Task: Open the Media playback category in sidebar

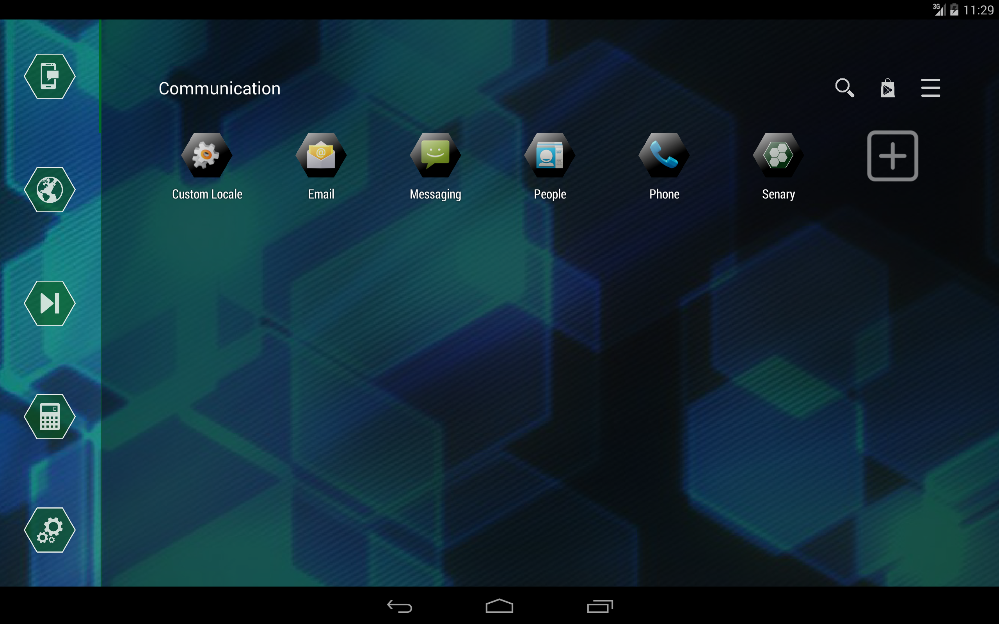Action: [49, 303]
